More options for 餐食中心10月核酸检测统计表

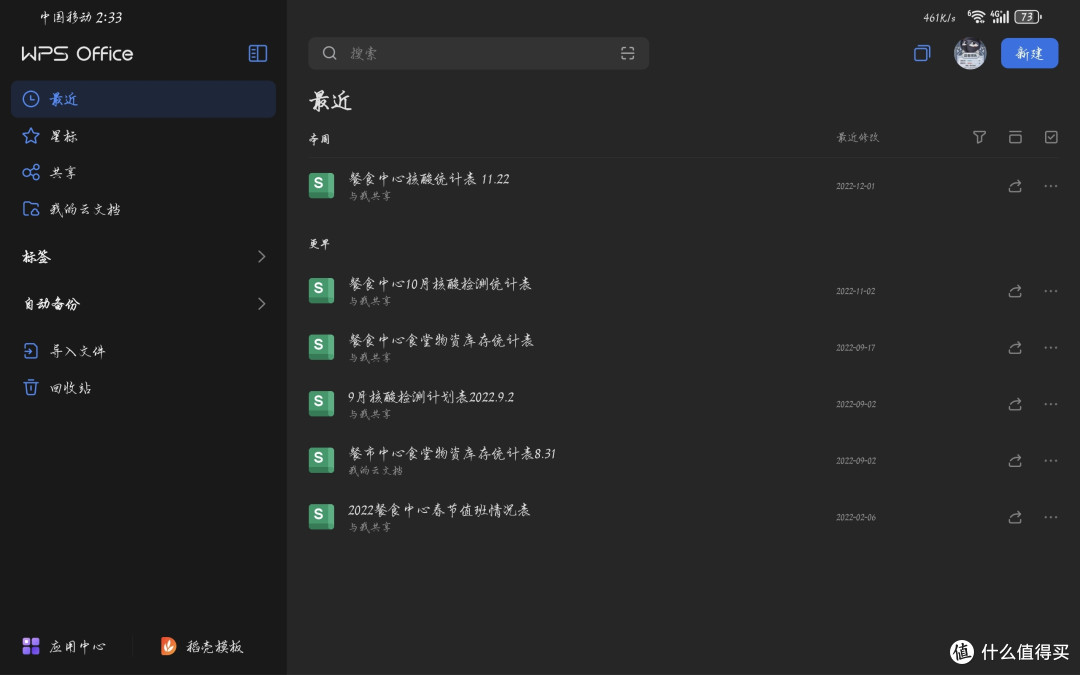[1050, 291]
